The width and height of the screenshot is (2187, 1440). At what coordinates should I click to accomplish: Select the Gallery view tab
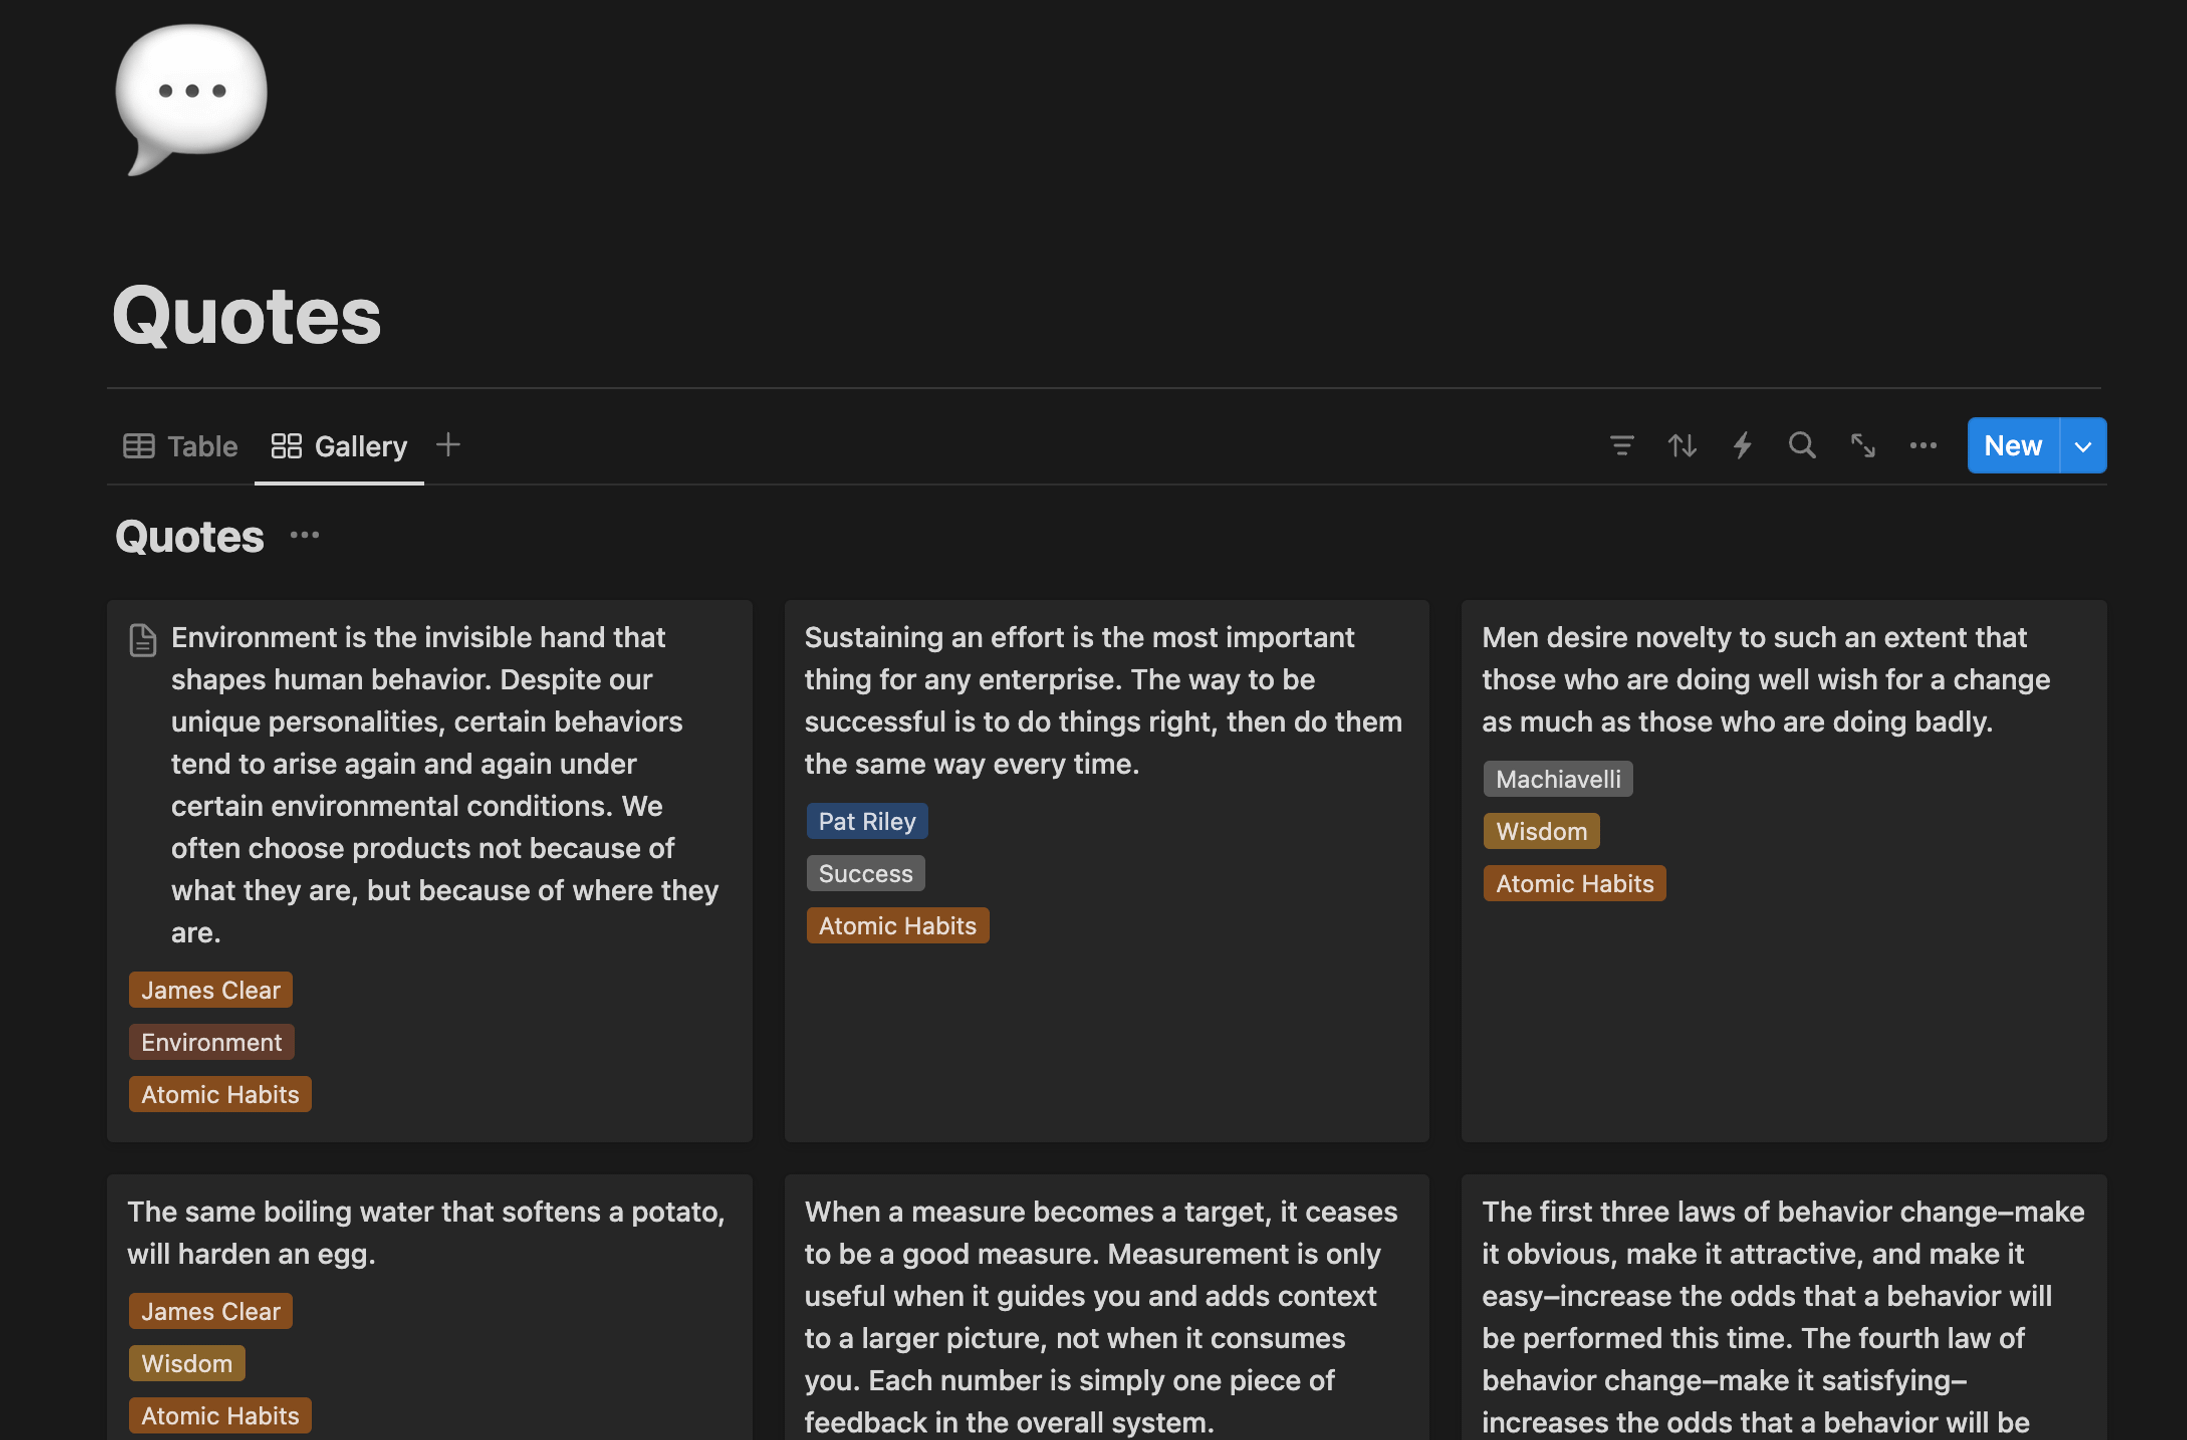(x=339, y=446)
